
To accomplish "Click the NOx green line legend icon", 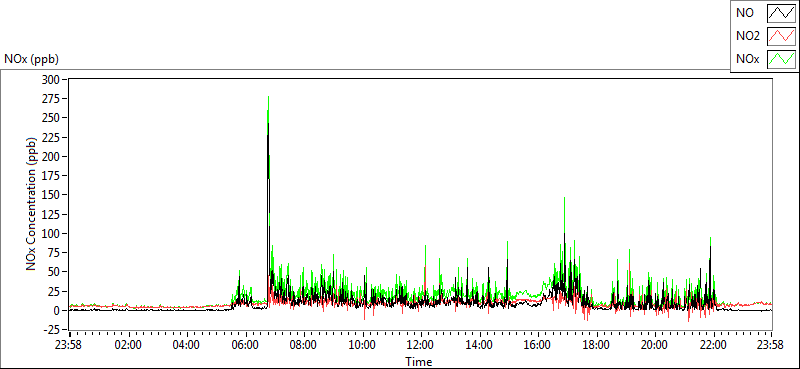I will [781, 60].
